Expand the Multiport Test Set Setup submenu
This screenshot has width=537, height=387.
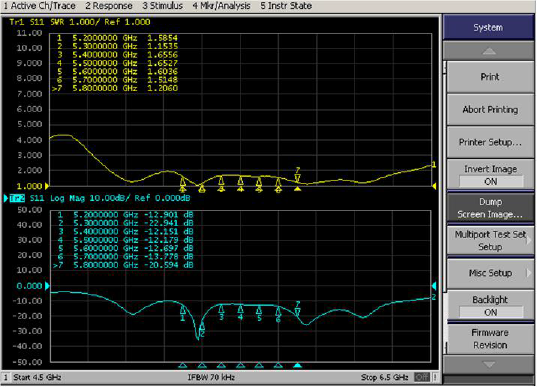click(490, 240)
